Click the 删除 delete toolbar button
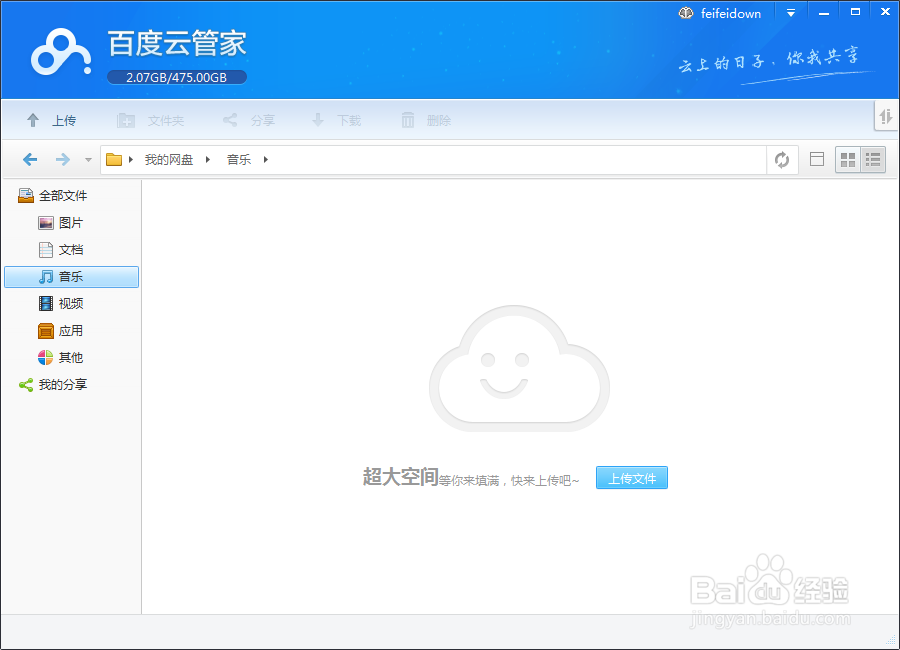Viewport: 900px width, 650px height. (426, 120)
